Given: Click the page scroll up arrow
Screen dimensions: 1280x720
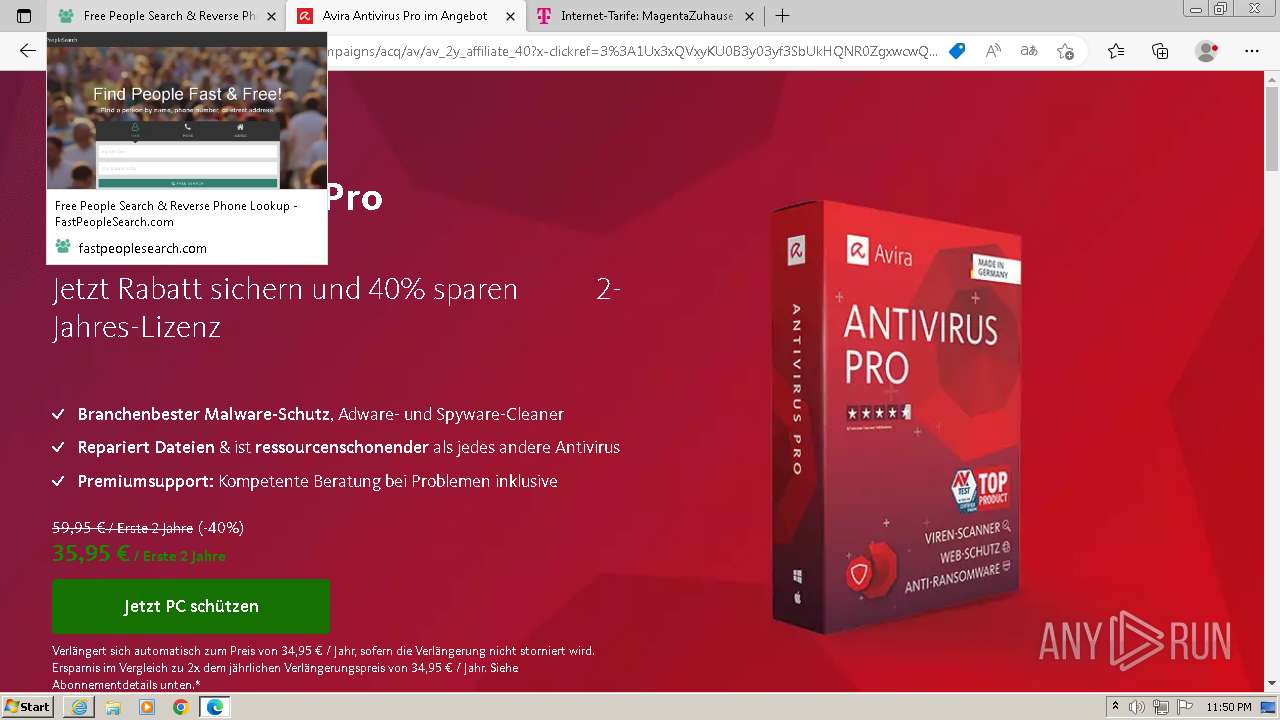Looking at the screenshot, I should point(1272,79).
